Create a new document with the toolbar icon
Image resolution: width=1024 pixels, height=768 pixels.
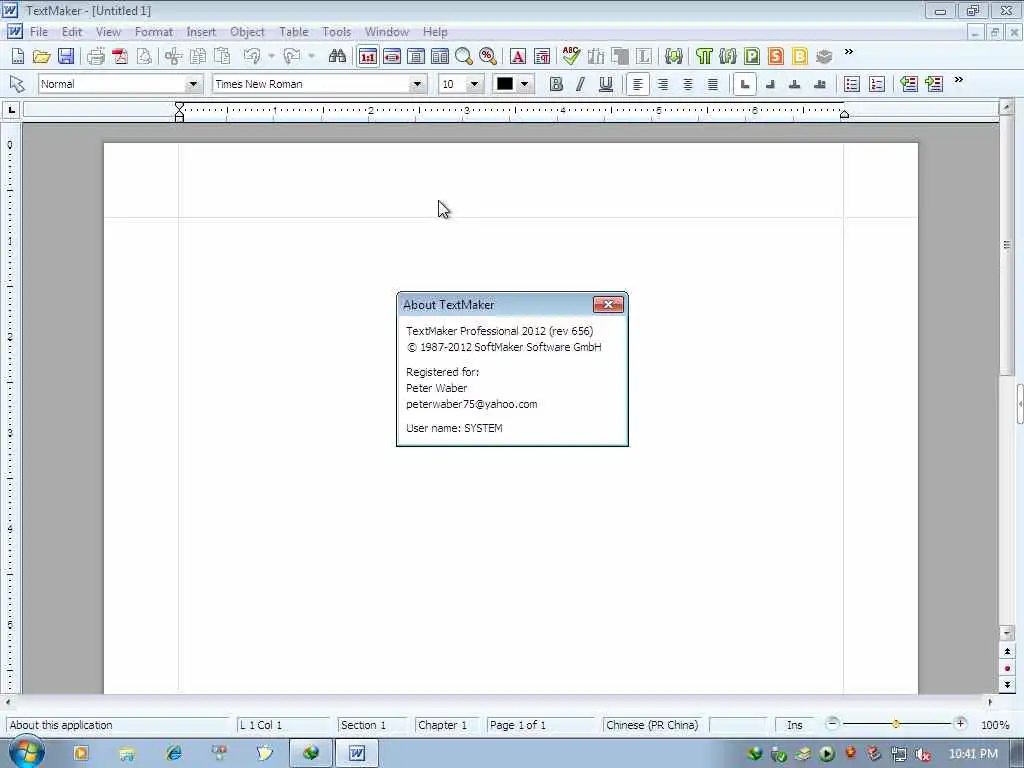[18, 57]
